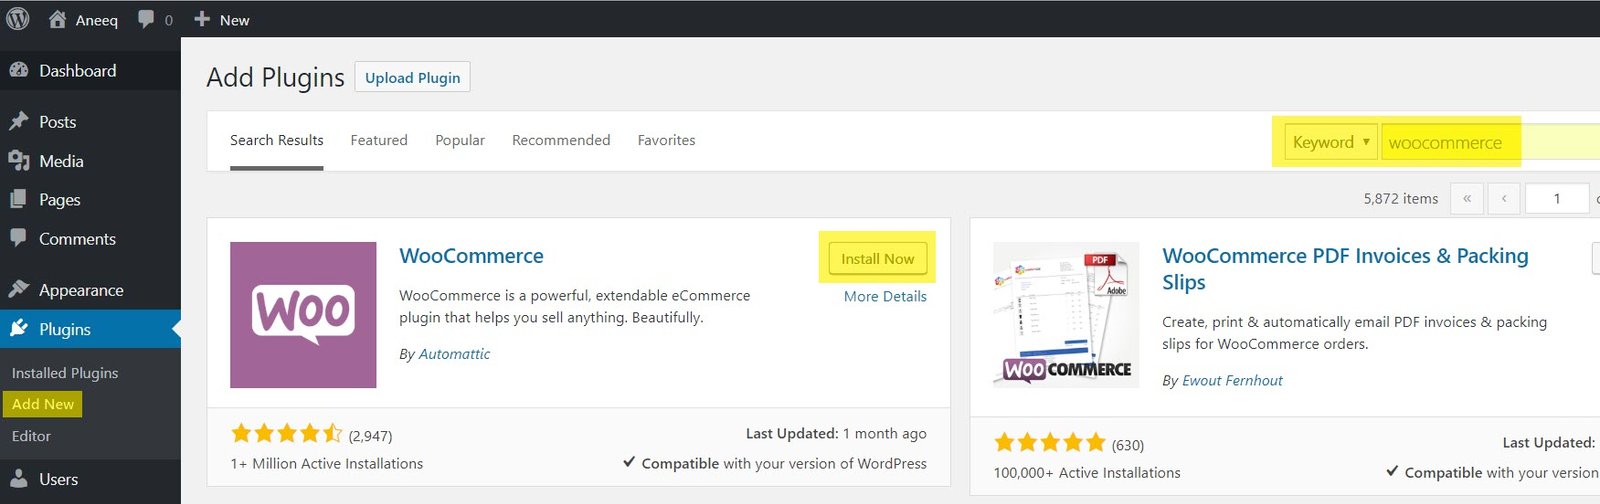The width and height of the screenshot is (1600, 504).
Task: Click the Automattic author link
Action: click(454, 354)
